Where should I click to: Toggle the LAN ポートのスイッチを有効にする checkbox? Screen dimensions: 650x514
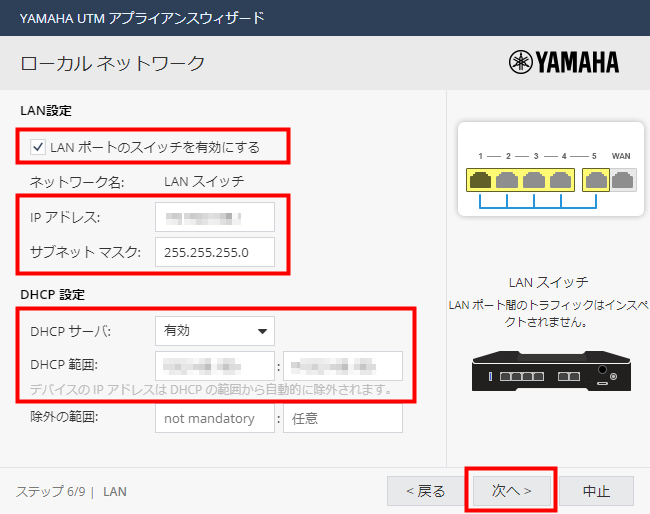point(37,148)
